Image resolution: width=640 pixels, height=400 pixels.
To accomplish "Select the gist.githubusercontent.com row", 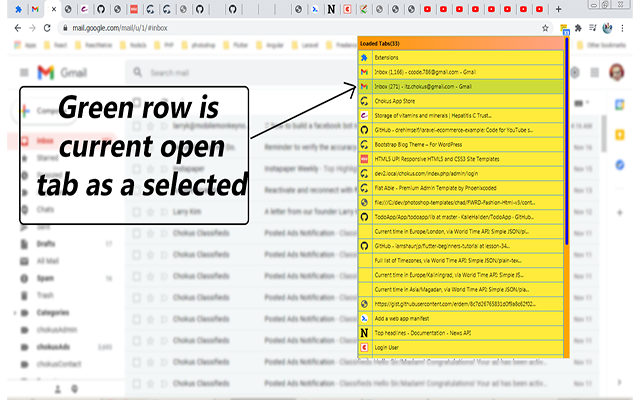I will pos(461,304).
